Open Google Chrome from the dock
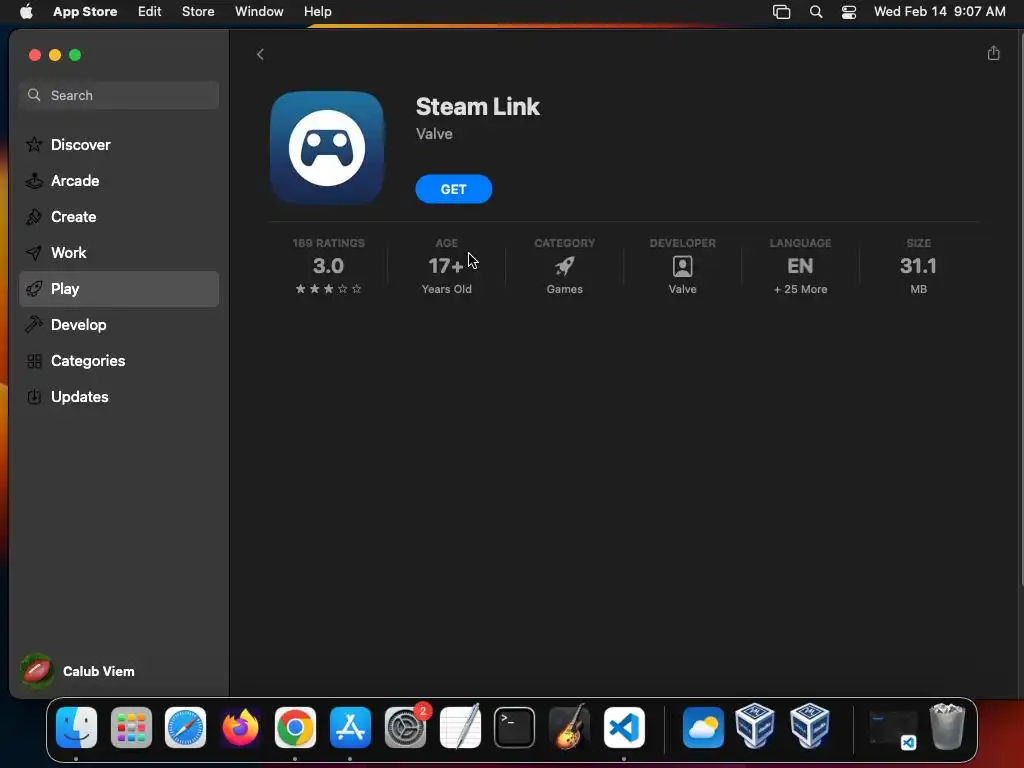The height and width of the screenshot is (768, 1024). click(295, 727)
